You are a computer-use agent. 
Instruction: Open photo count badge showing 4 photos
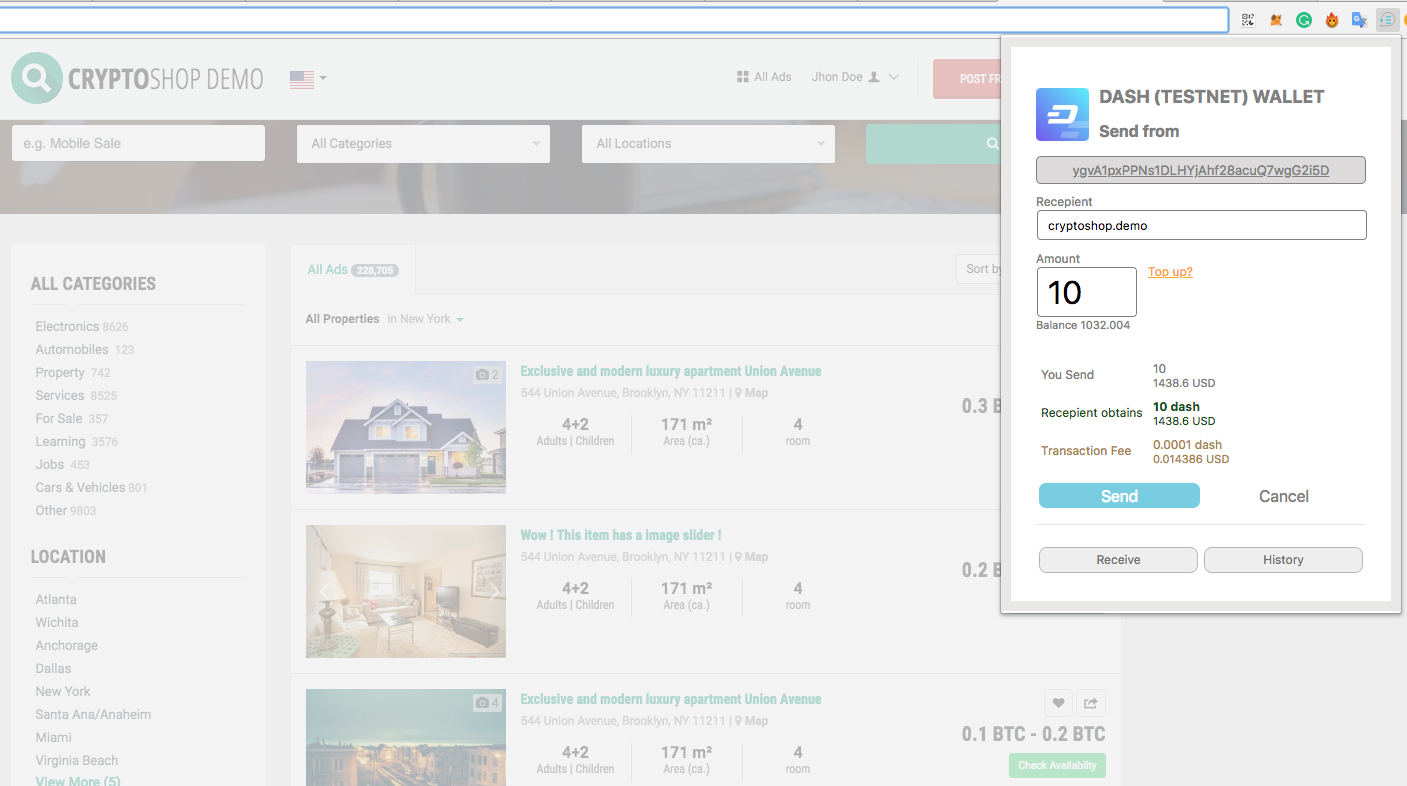[487, 703]
